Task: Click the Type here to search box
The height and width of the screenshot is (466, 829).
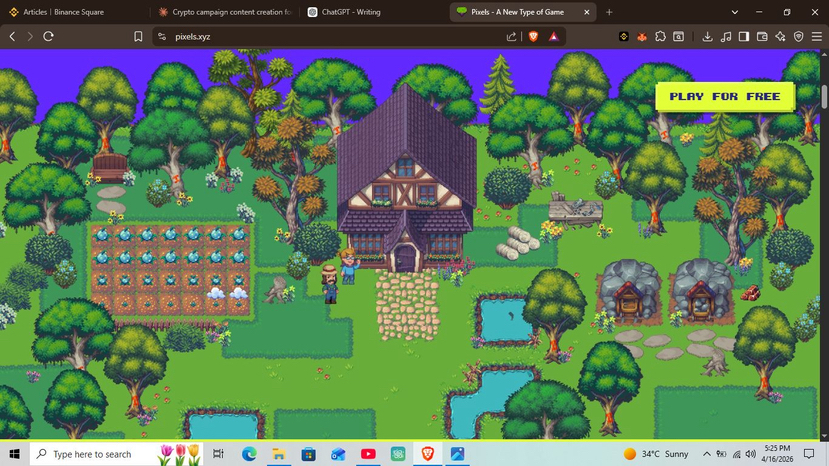Action: (x=115, y=454)
